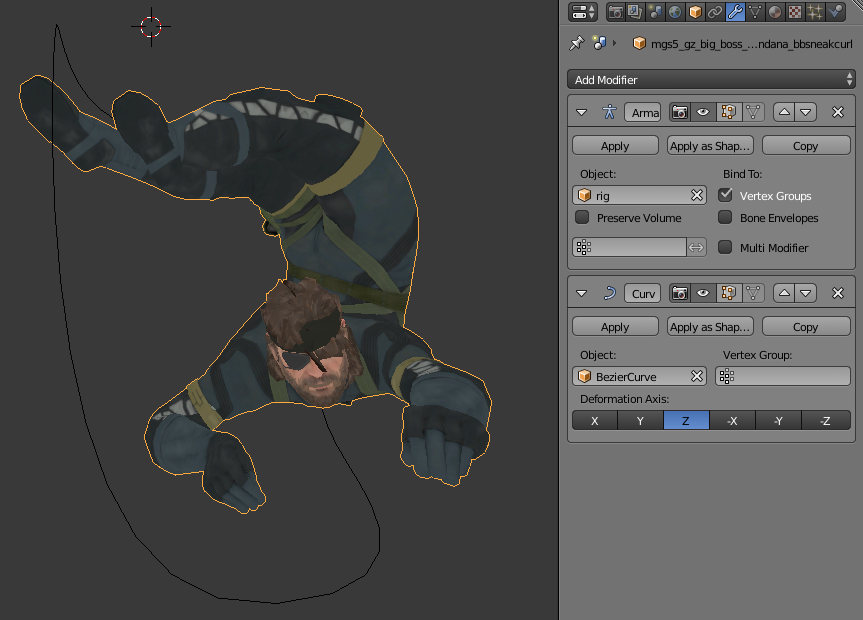This screenshot has width=863, height=620.
Task: Select the Modifiers wrench tab
Action: (x=735, y=12)
